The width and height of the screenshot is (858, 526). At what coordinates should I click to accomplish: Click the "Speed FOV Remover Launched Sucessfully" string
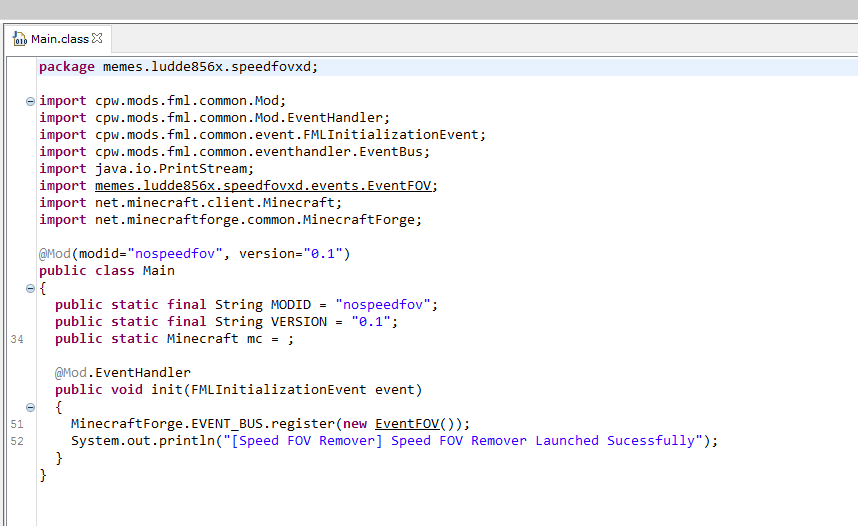tap(463, 441)
